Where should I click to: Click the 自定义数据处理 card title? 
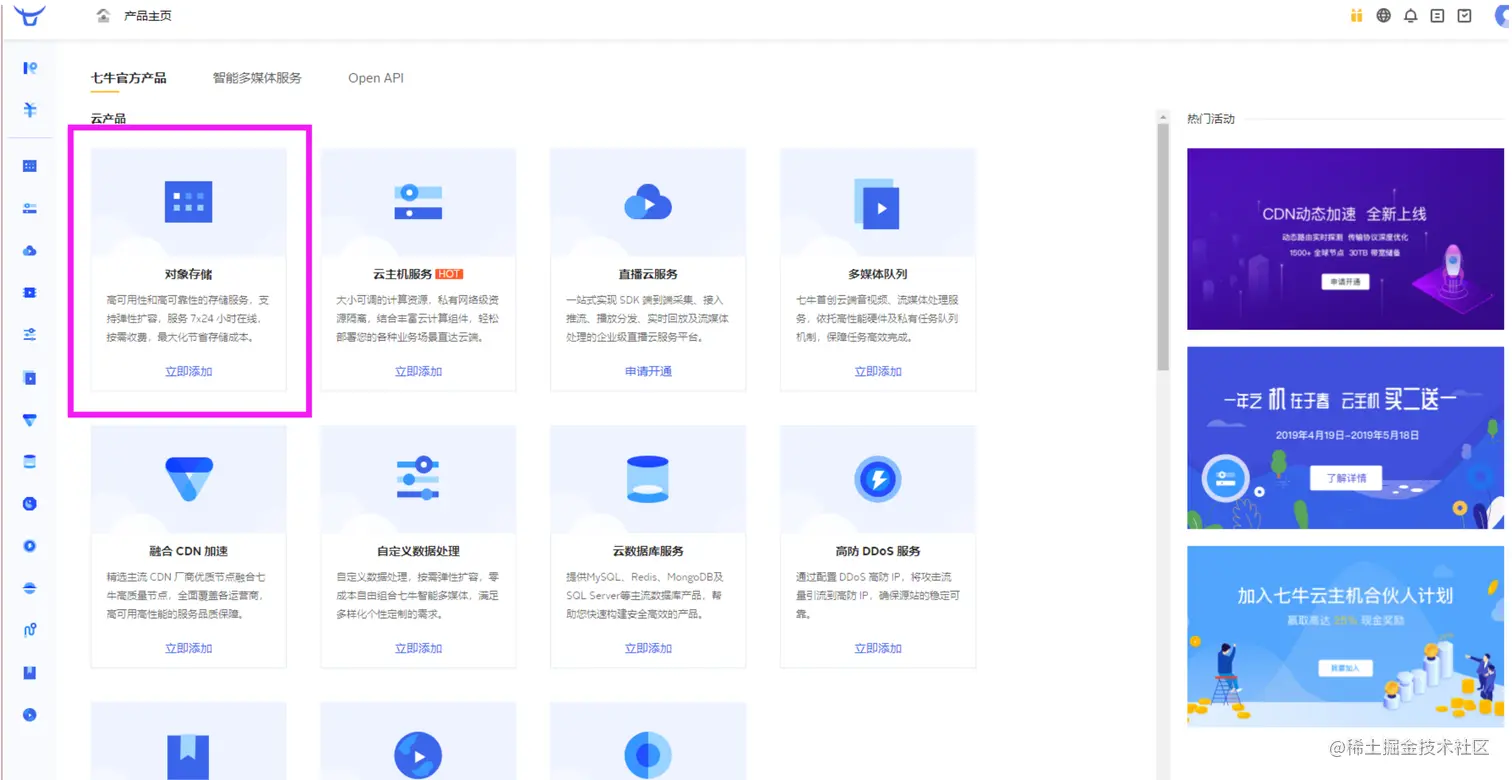click(x=418, y=551)
